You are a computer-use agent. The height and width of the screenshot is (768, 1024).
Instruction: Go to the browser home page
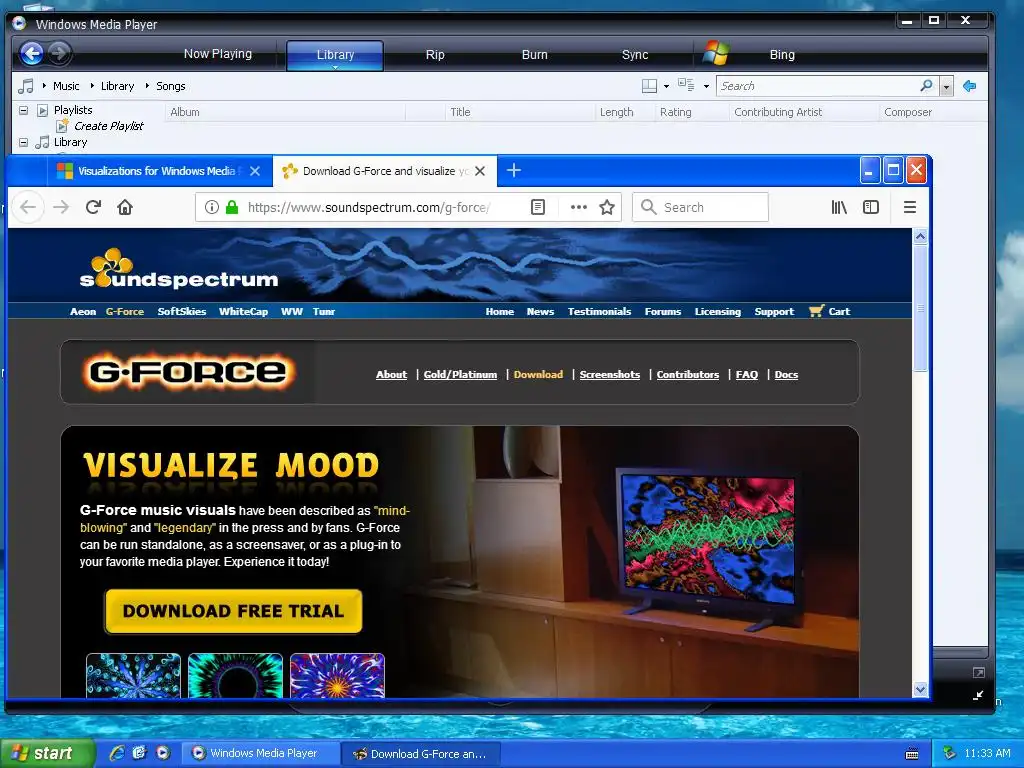[125, 207]
